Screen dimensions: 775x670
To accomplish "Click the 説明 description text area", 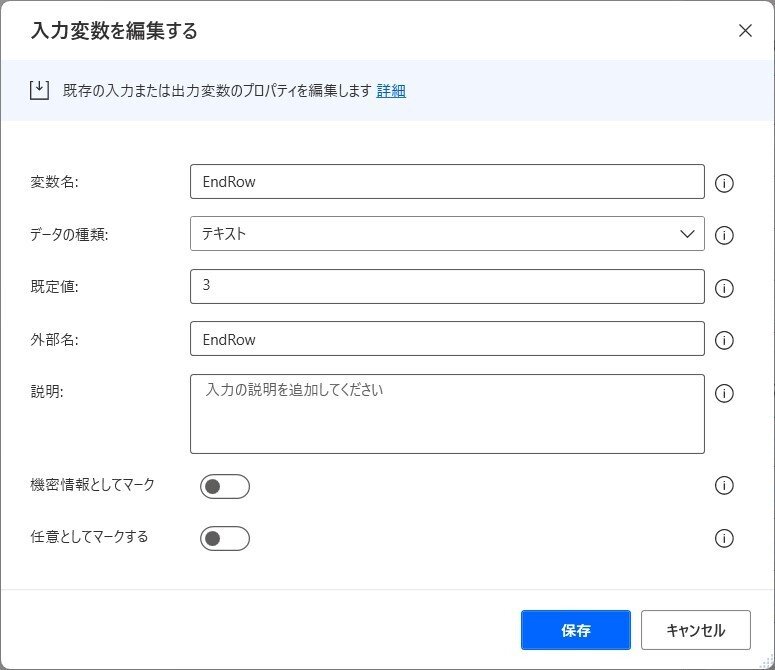I will 447,414.
